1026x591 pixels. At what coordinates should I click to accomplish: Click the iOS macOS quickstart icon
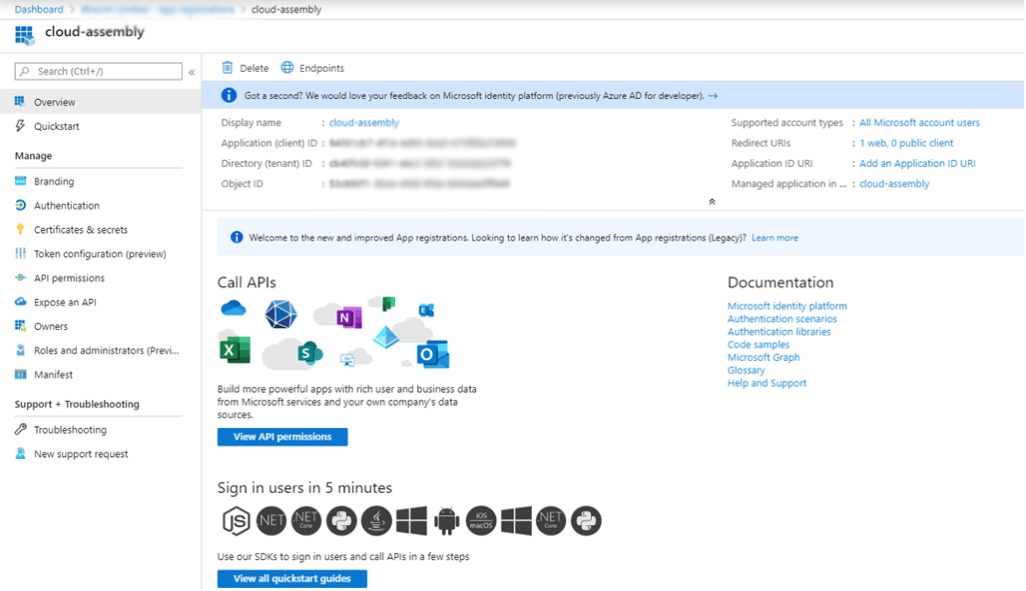pos(481,521)
